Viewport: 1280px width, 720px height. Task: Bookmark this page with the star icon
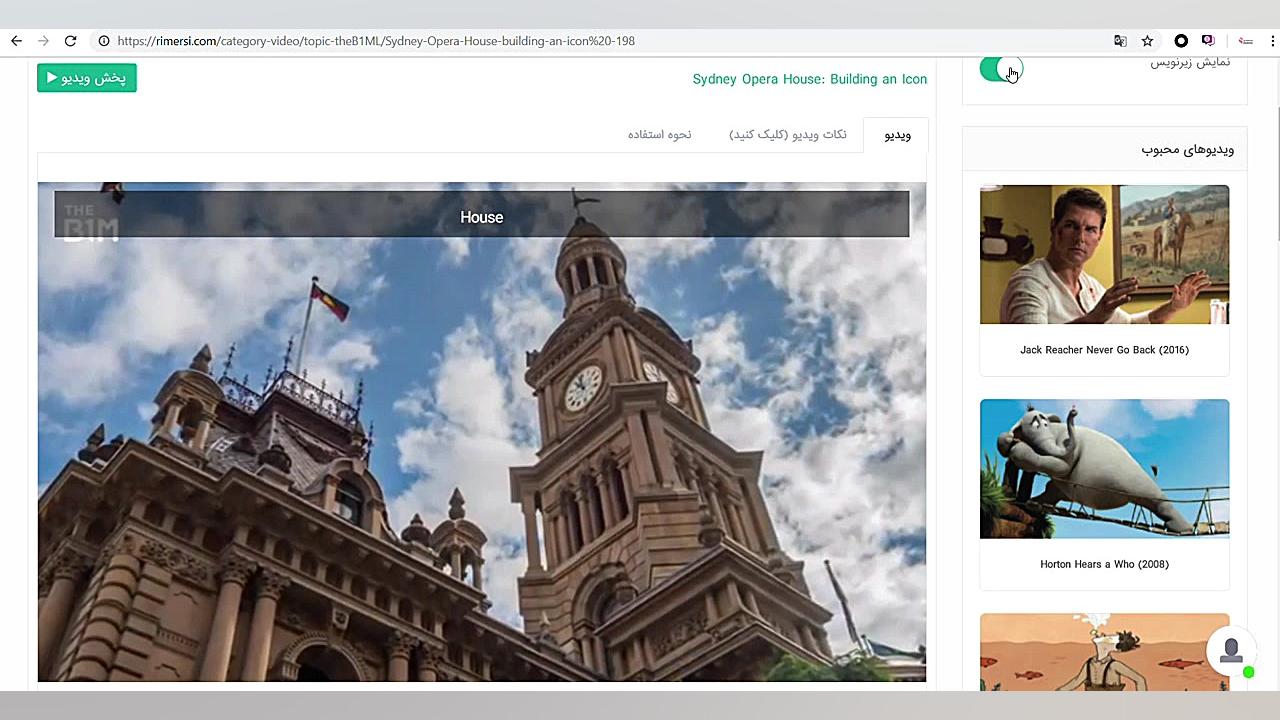[x=1148, y=41]
